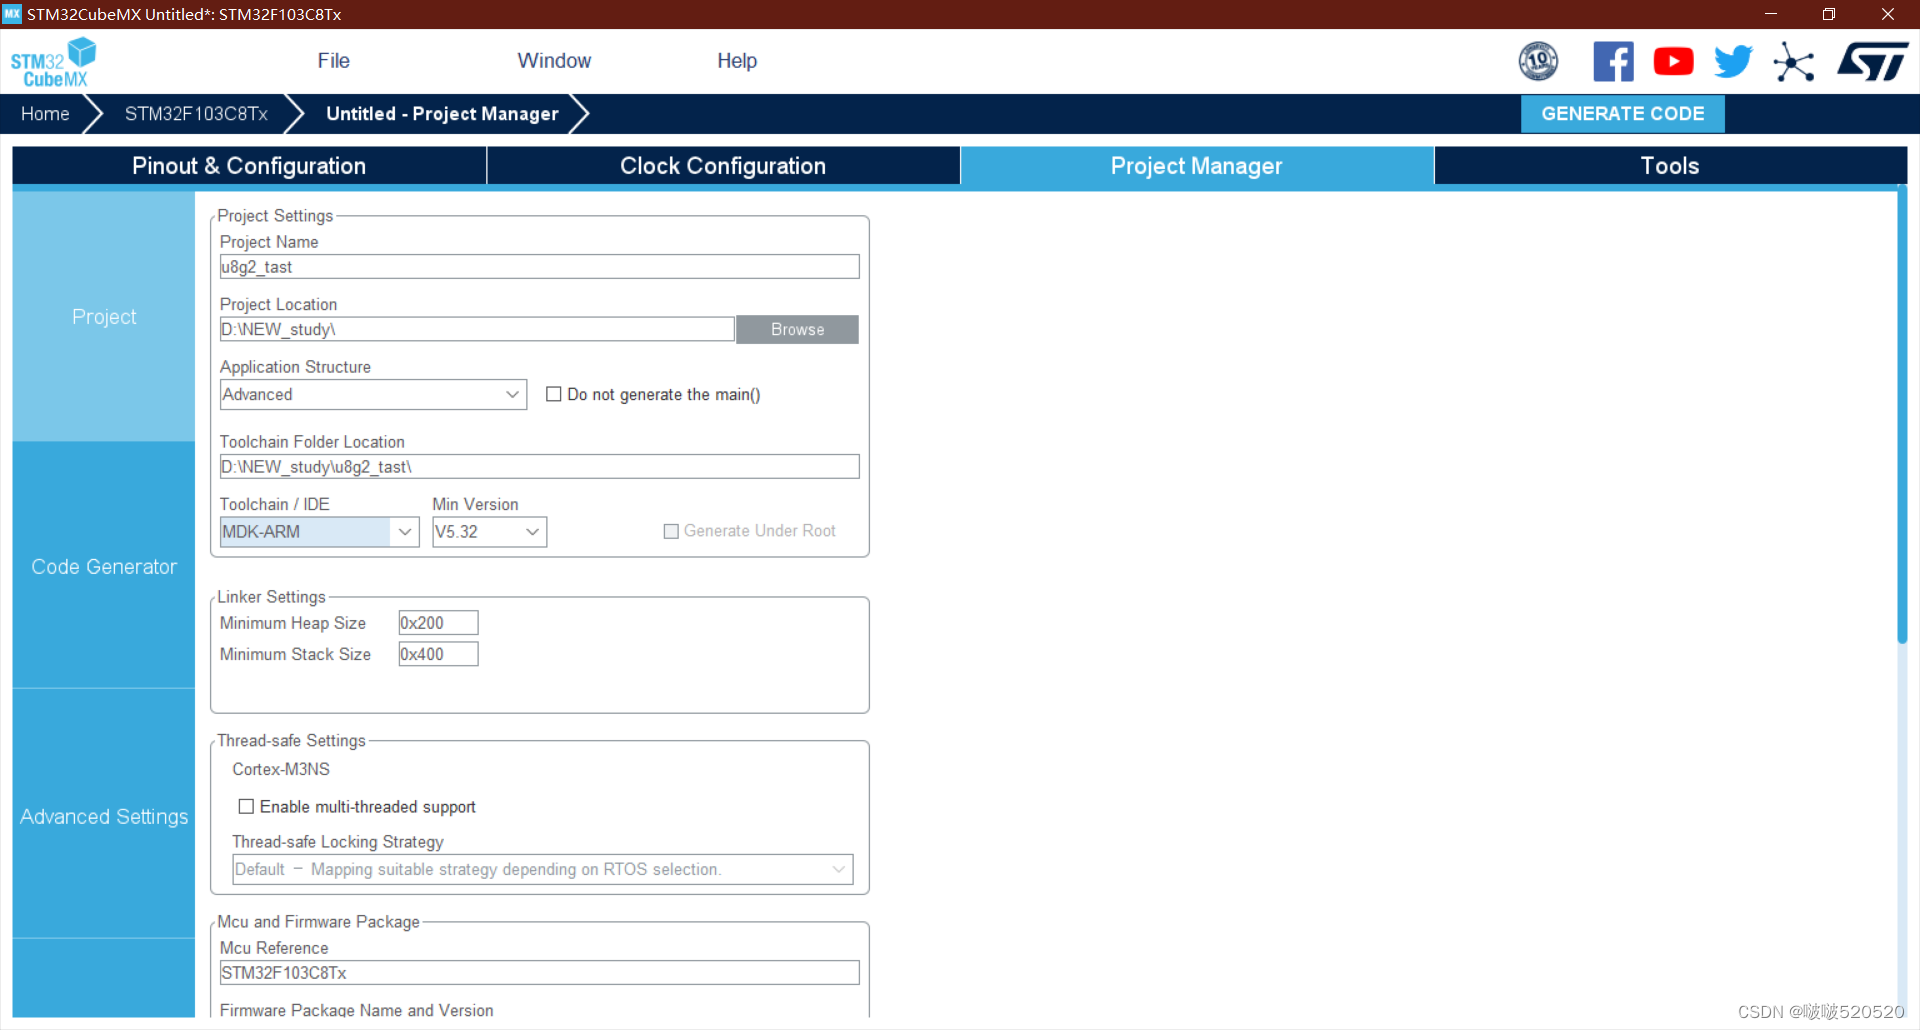This screenshot has height=1030, width=1920.
Task: Expand the Application Structure dropdown
Action: click(373, 394)
